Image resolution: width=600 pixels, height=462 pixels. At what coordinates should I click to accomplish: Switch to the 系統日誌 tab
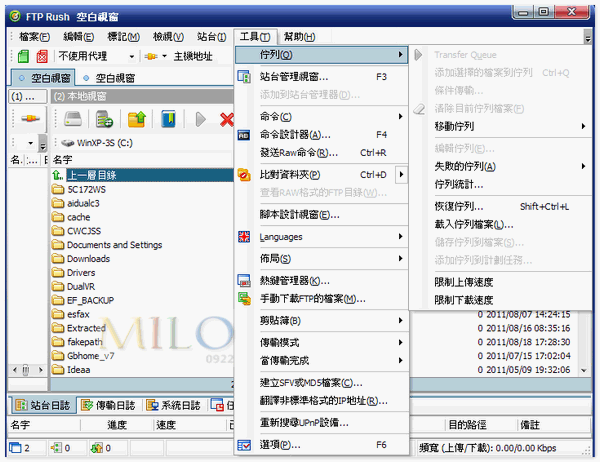tap(174, 406)
